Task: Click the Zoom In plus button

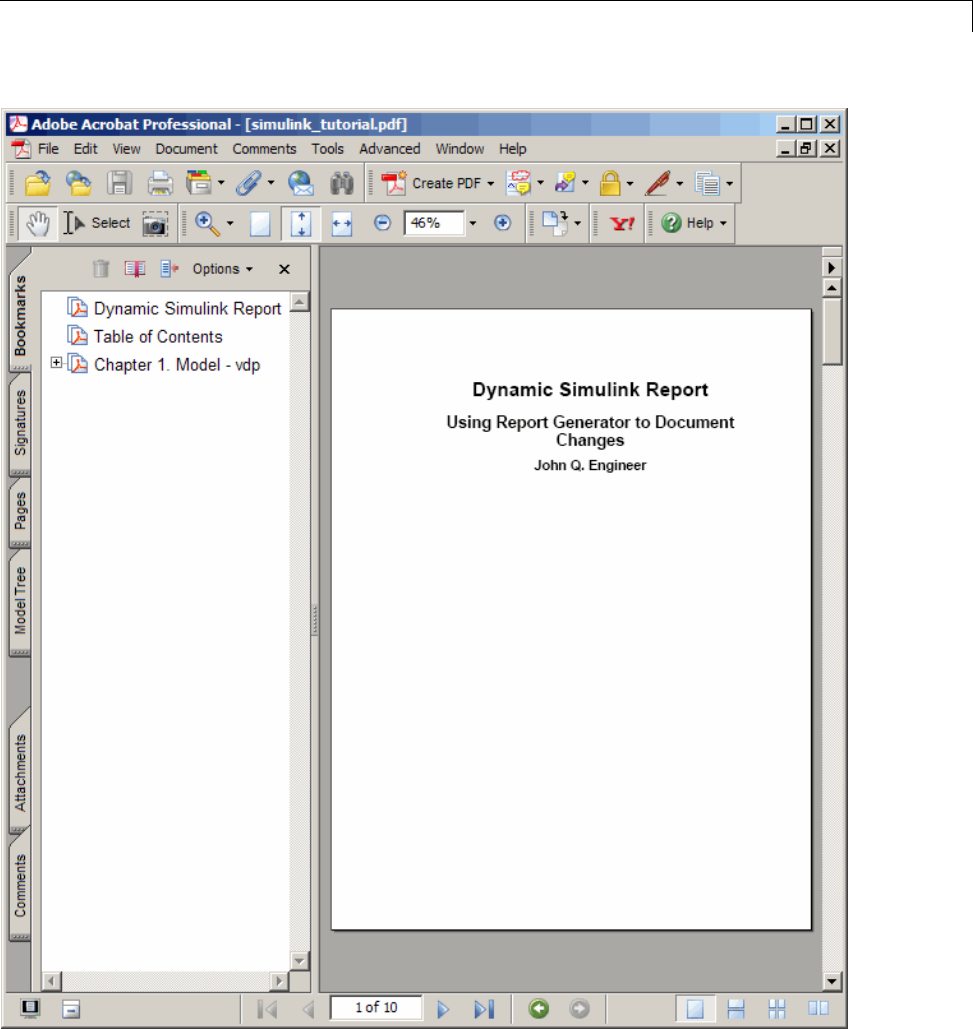Action: pos(503,223)
